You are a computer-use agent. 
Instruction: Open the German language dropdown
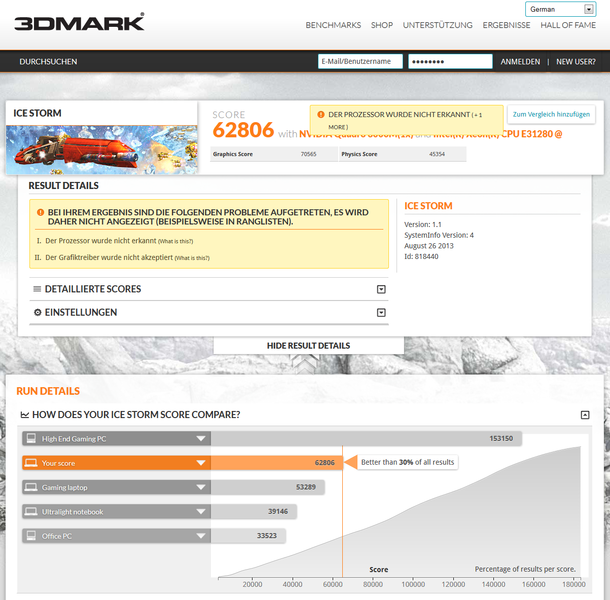pyautogui.click(x=561, y=9)
